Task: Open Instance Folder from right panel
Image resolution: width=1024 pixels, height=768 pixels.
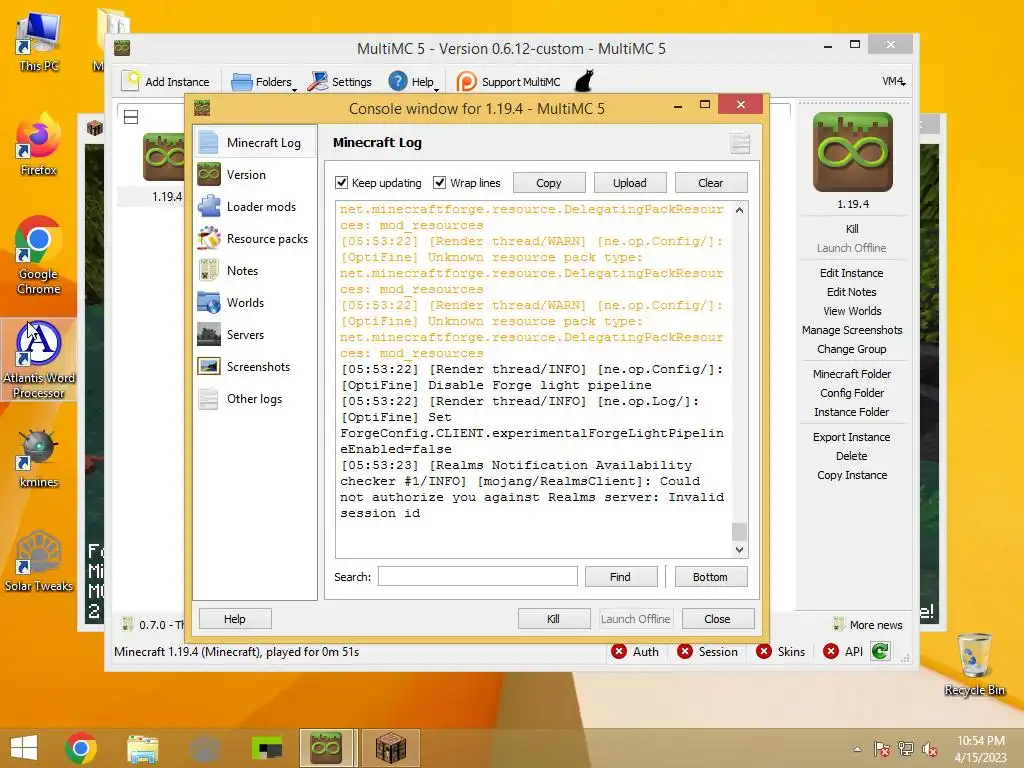Action: [x=852, y=411]
